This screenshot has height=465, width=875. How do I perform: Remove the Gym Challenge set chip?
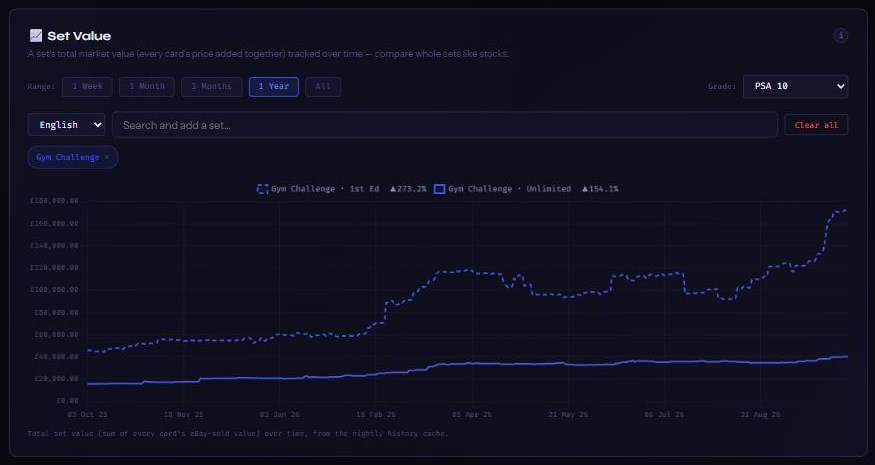107,157
